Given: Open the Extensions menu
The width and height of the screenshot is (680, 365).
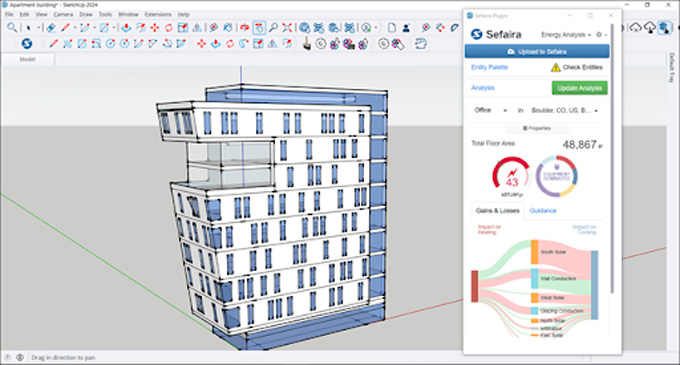Looking at the screenshot, I should 158,14.
